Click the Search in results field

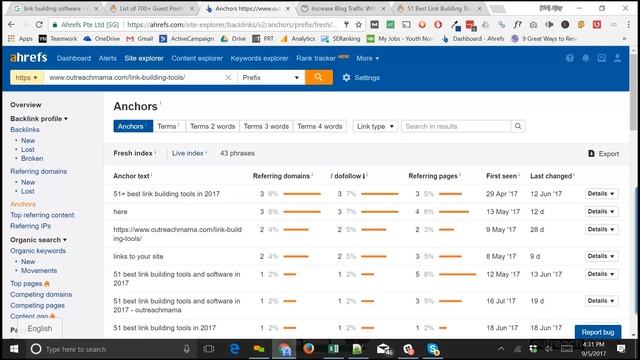coord(456,126)
